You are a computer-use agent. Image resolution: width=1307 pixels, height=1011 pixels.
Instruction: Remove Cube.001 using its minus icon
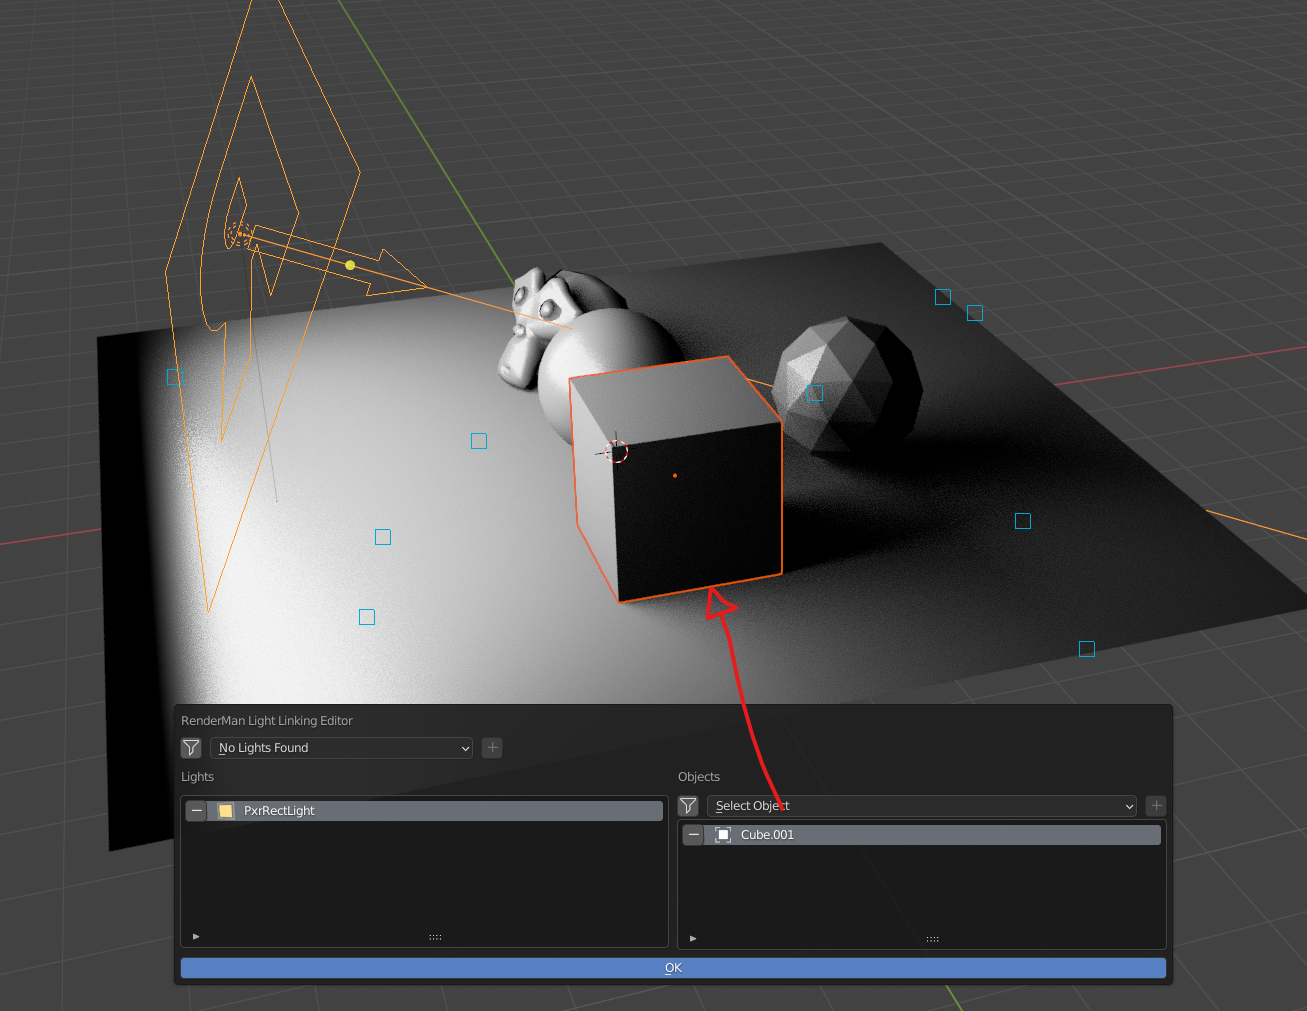(x=693, y=834)
